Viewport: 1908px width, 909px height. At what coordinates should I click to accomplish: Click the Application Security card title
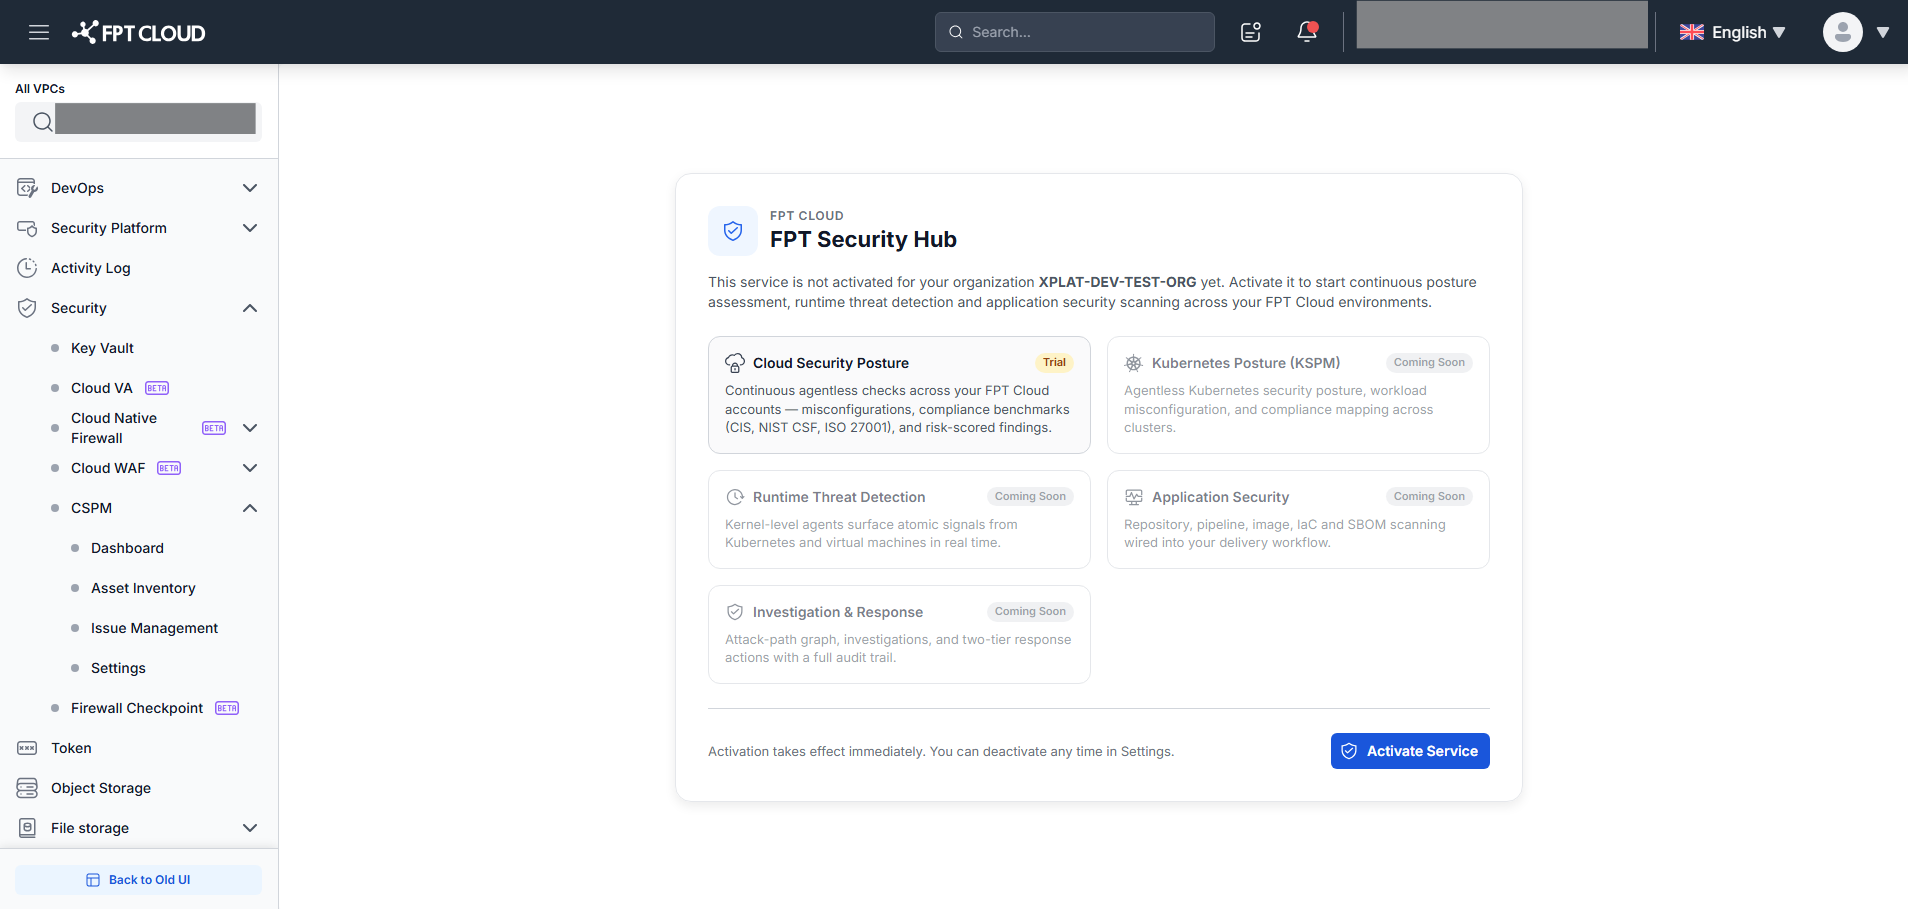pos(1220,497)
